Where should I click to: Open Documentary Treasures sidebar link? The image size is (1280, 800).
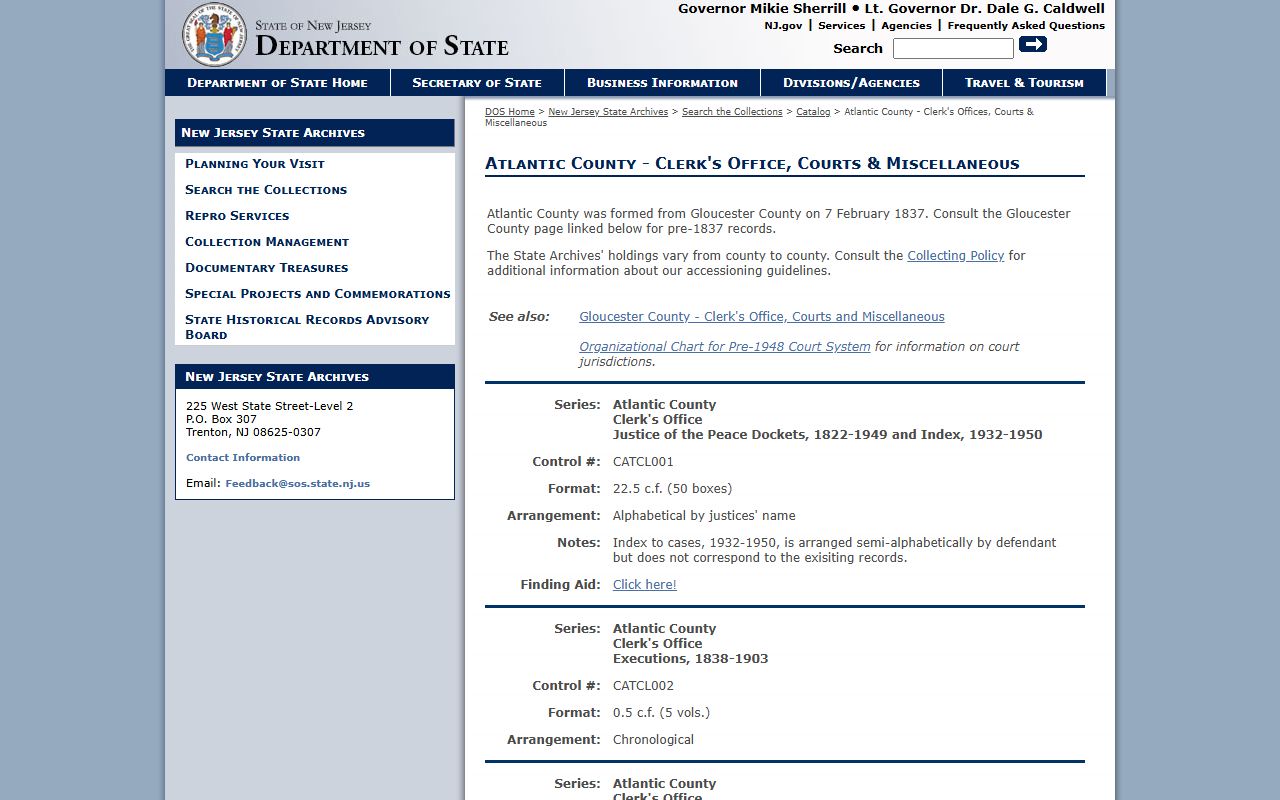(267, 268)
